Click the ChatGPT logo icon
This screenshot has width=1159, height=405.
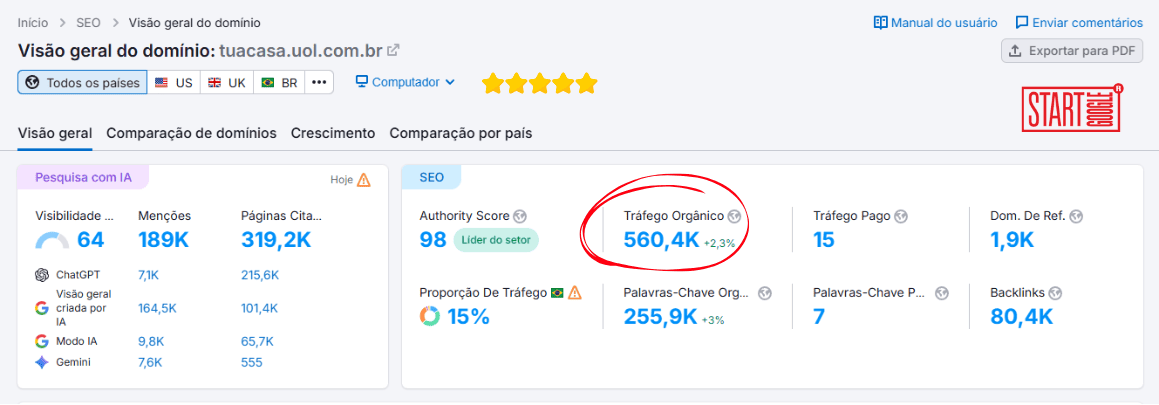click(42, 275)
